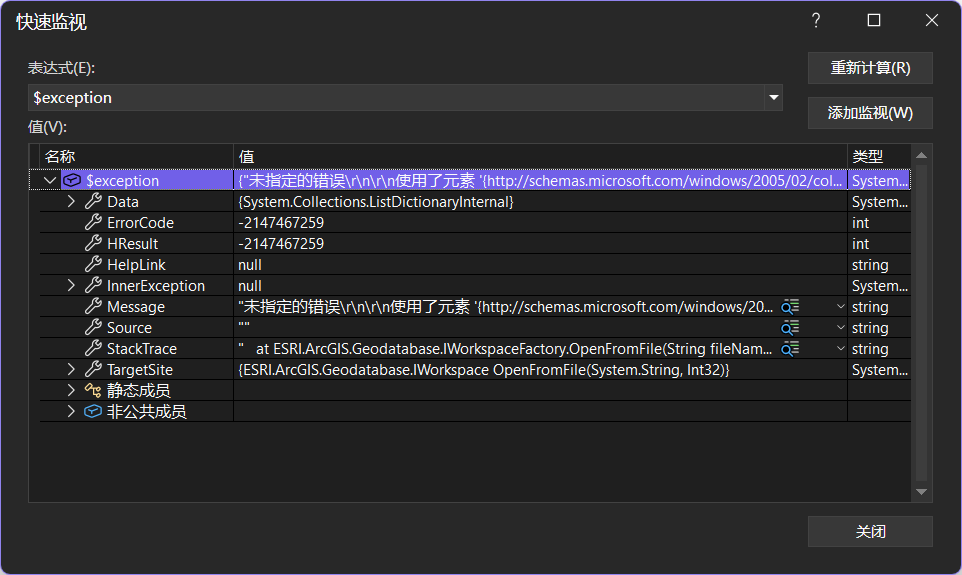Open the expression history dropdown
This screenshot has height=575, width=962.
[774, 98]
